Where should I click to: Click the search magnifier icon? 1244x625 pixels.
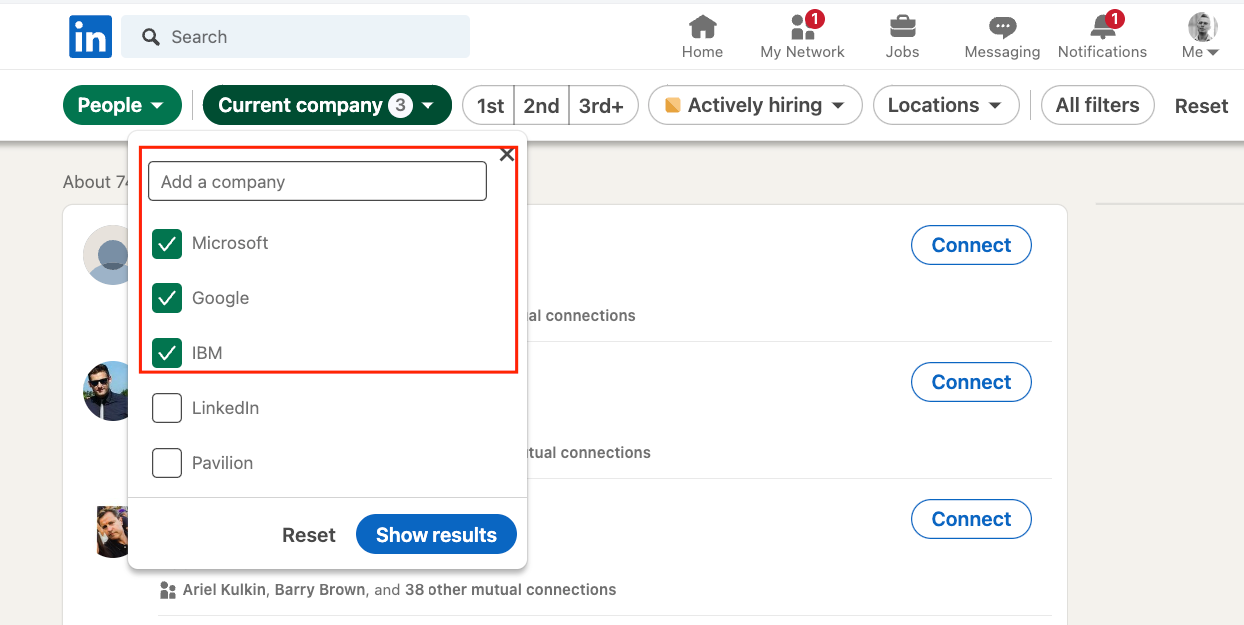tap(151, 37)
